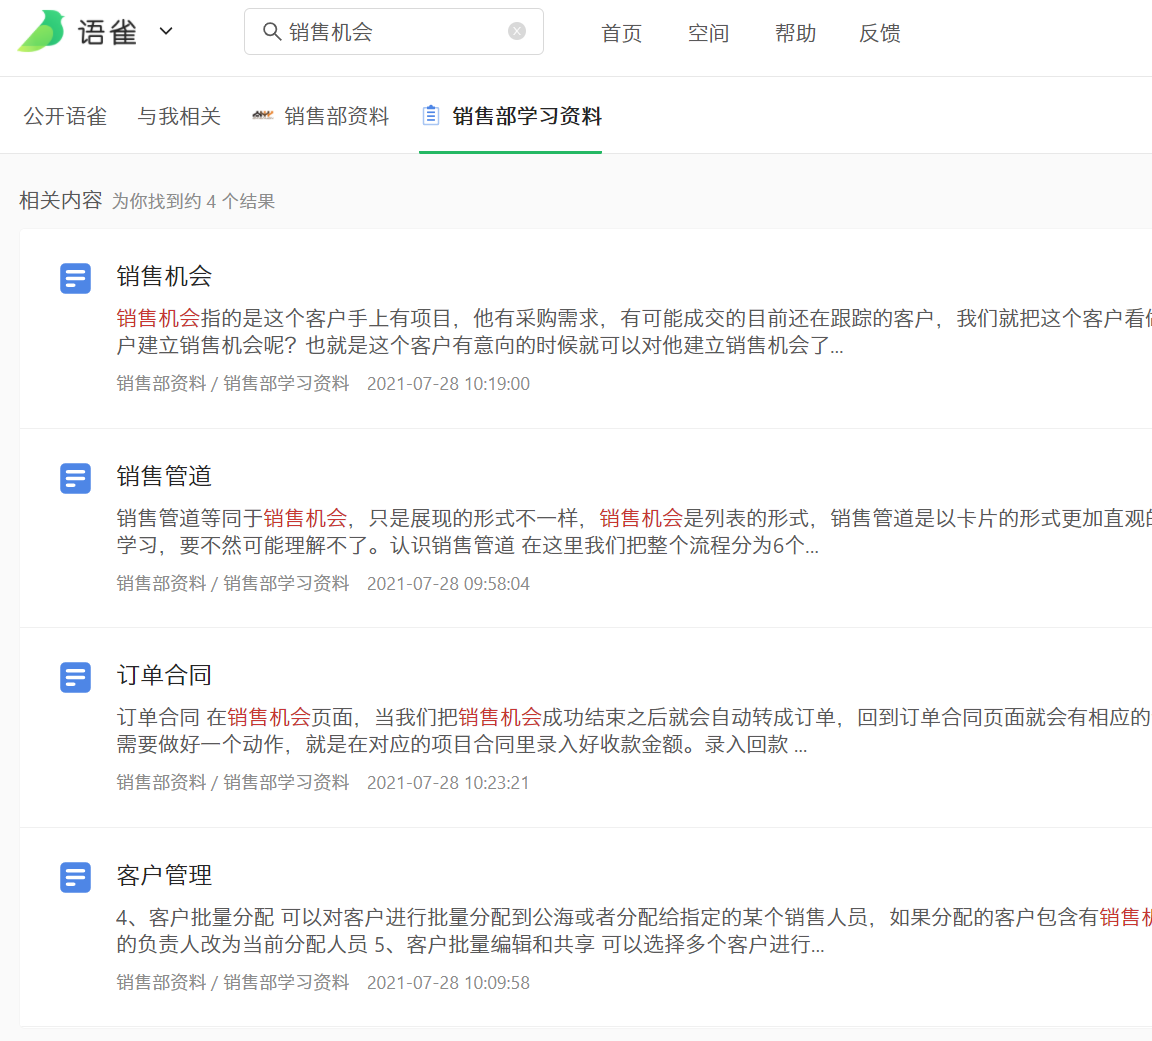Expand the workspace switcher chevron next to logo
The height and width of the screenshot is (1041, 1152).
coord(166,31)
